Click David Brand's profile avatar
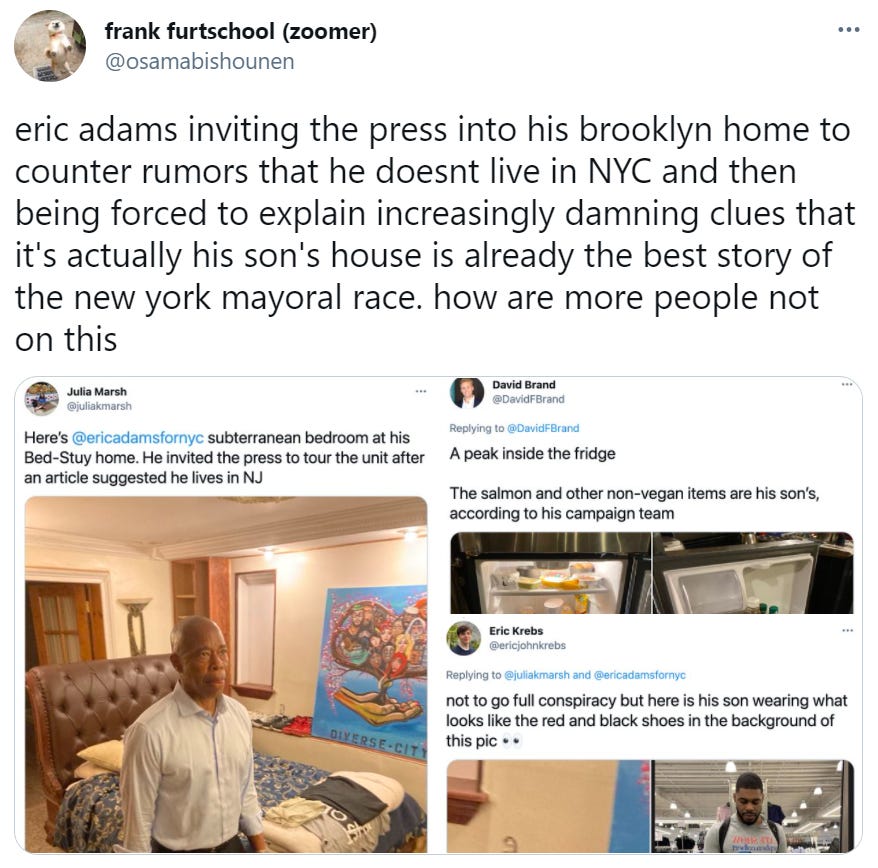Viewport: 878px width, 868px height. [466, 393]
